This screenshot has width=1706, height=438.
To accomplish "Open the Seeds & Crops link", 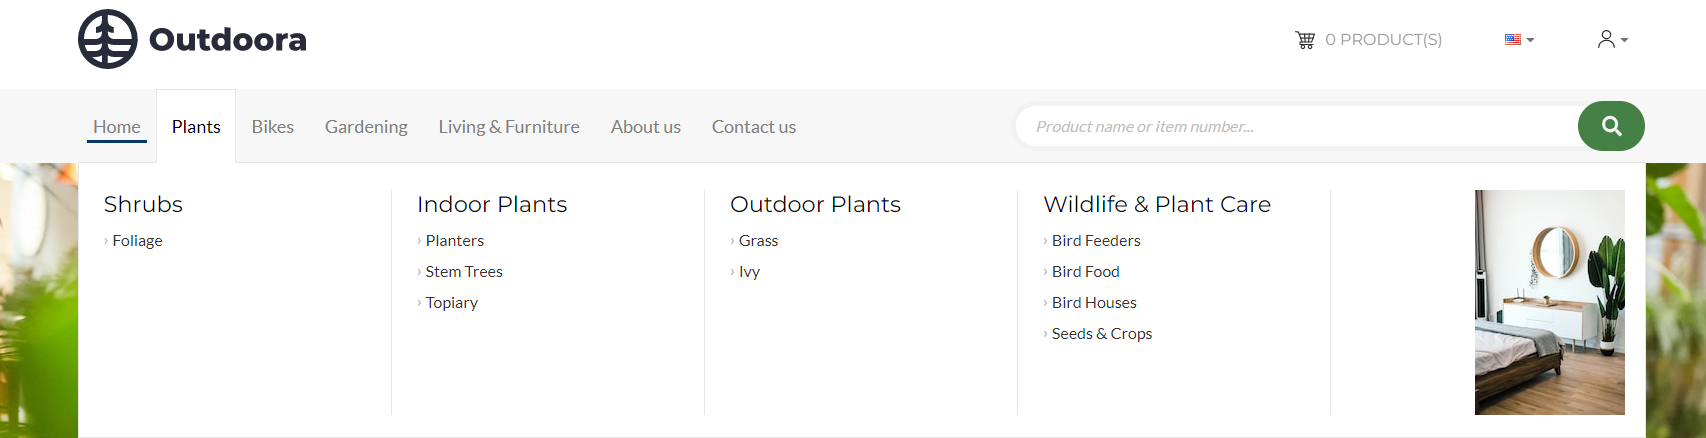I will coord(1102,334).
